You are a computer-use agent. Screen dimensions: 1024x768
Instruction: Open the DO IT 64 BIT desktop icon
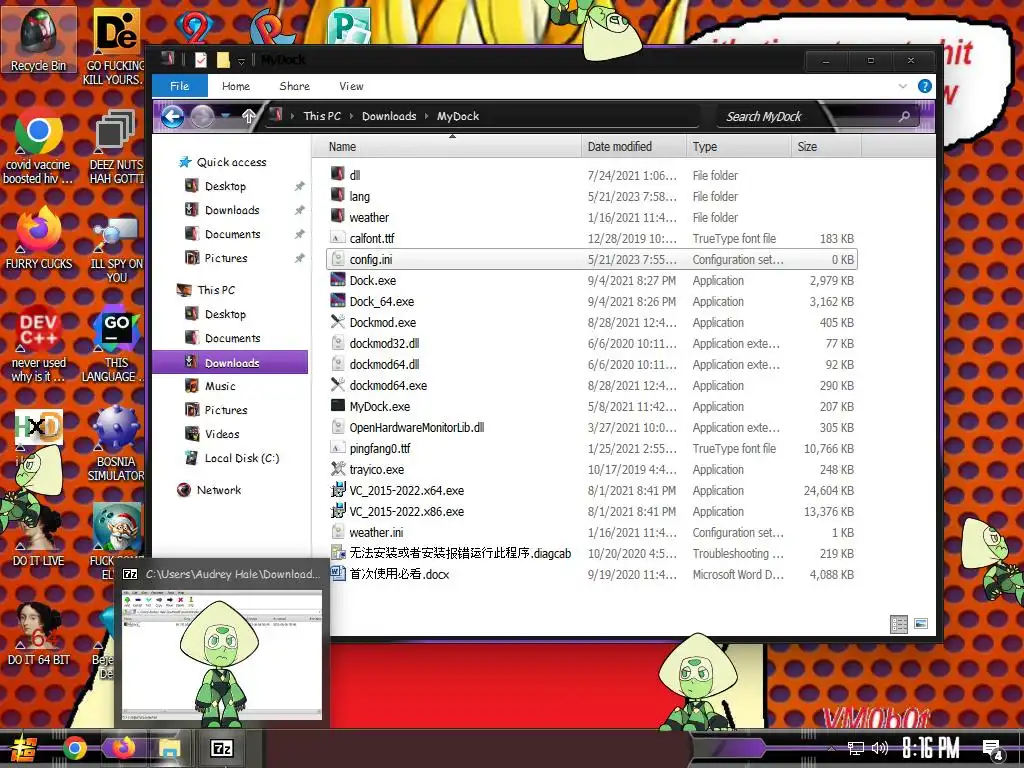pos(39,635)
